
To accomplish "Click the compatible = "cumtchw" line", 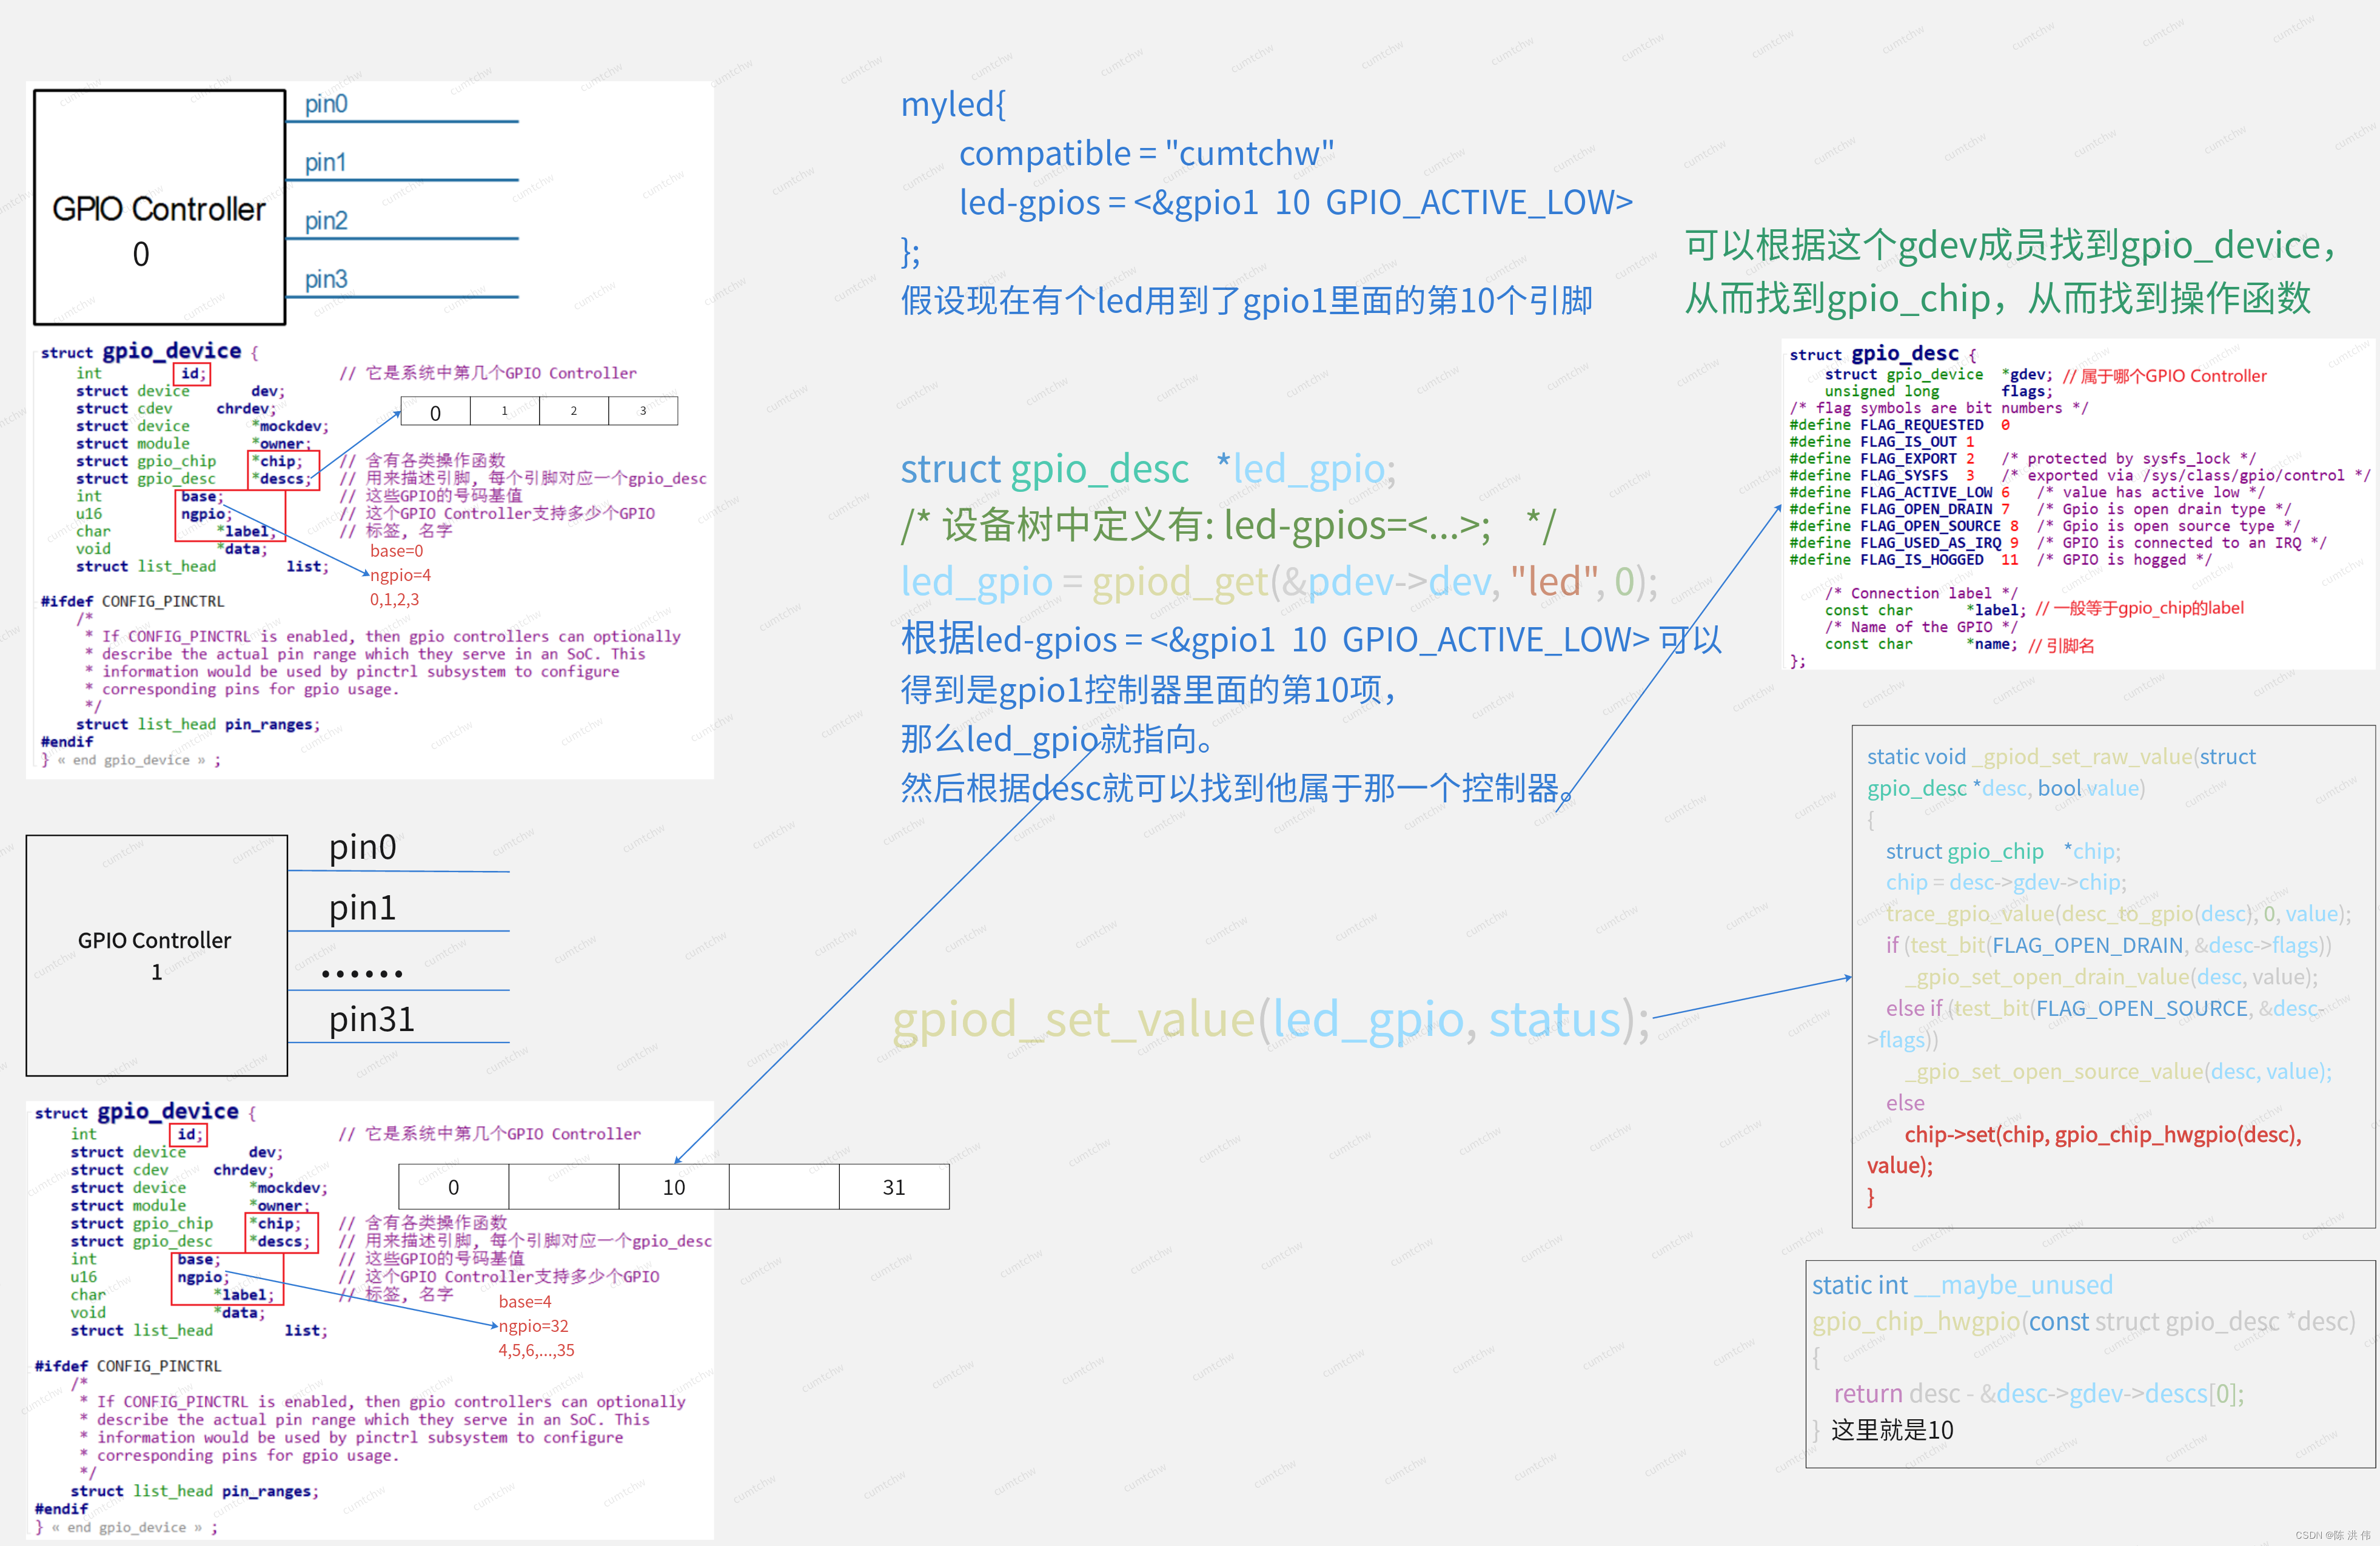I will click(x=1146, y=153).
